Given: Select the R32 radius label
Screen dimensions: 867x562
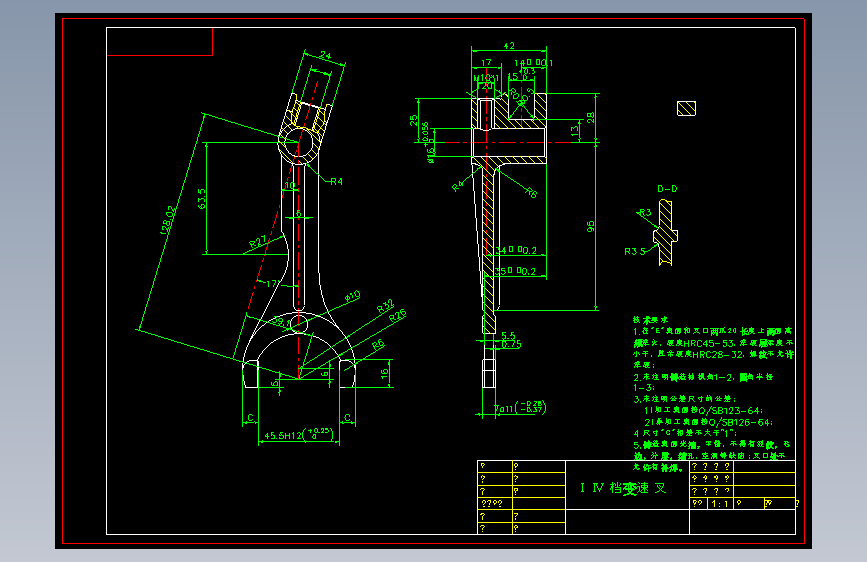Looking at the screenshot, I should coord(385,306).
